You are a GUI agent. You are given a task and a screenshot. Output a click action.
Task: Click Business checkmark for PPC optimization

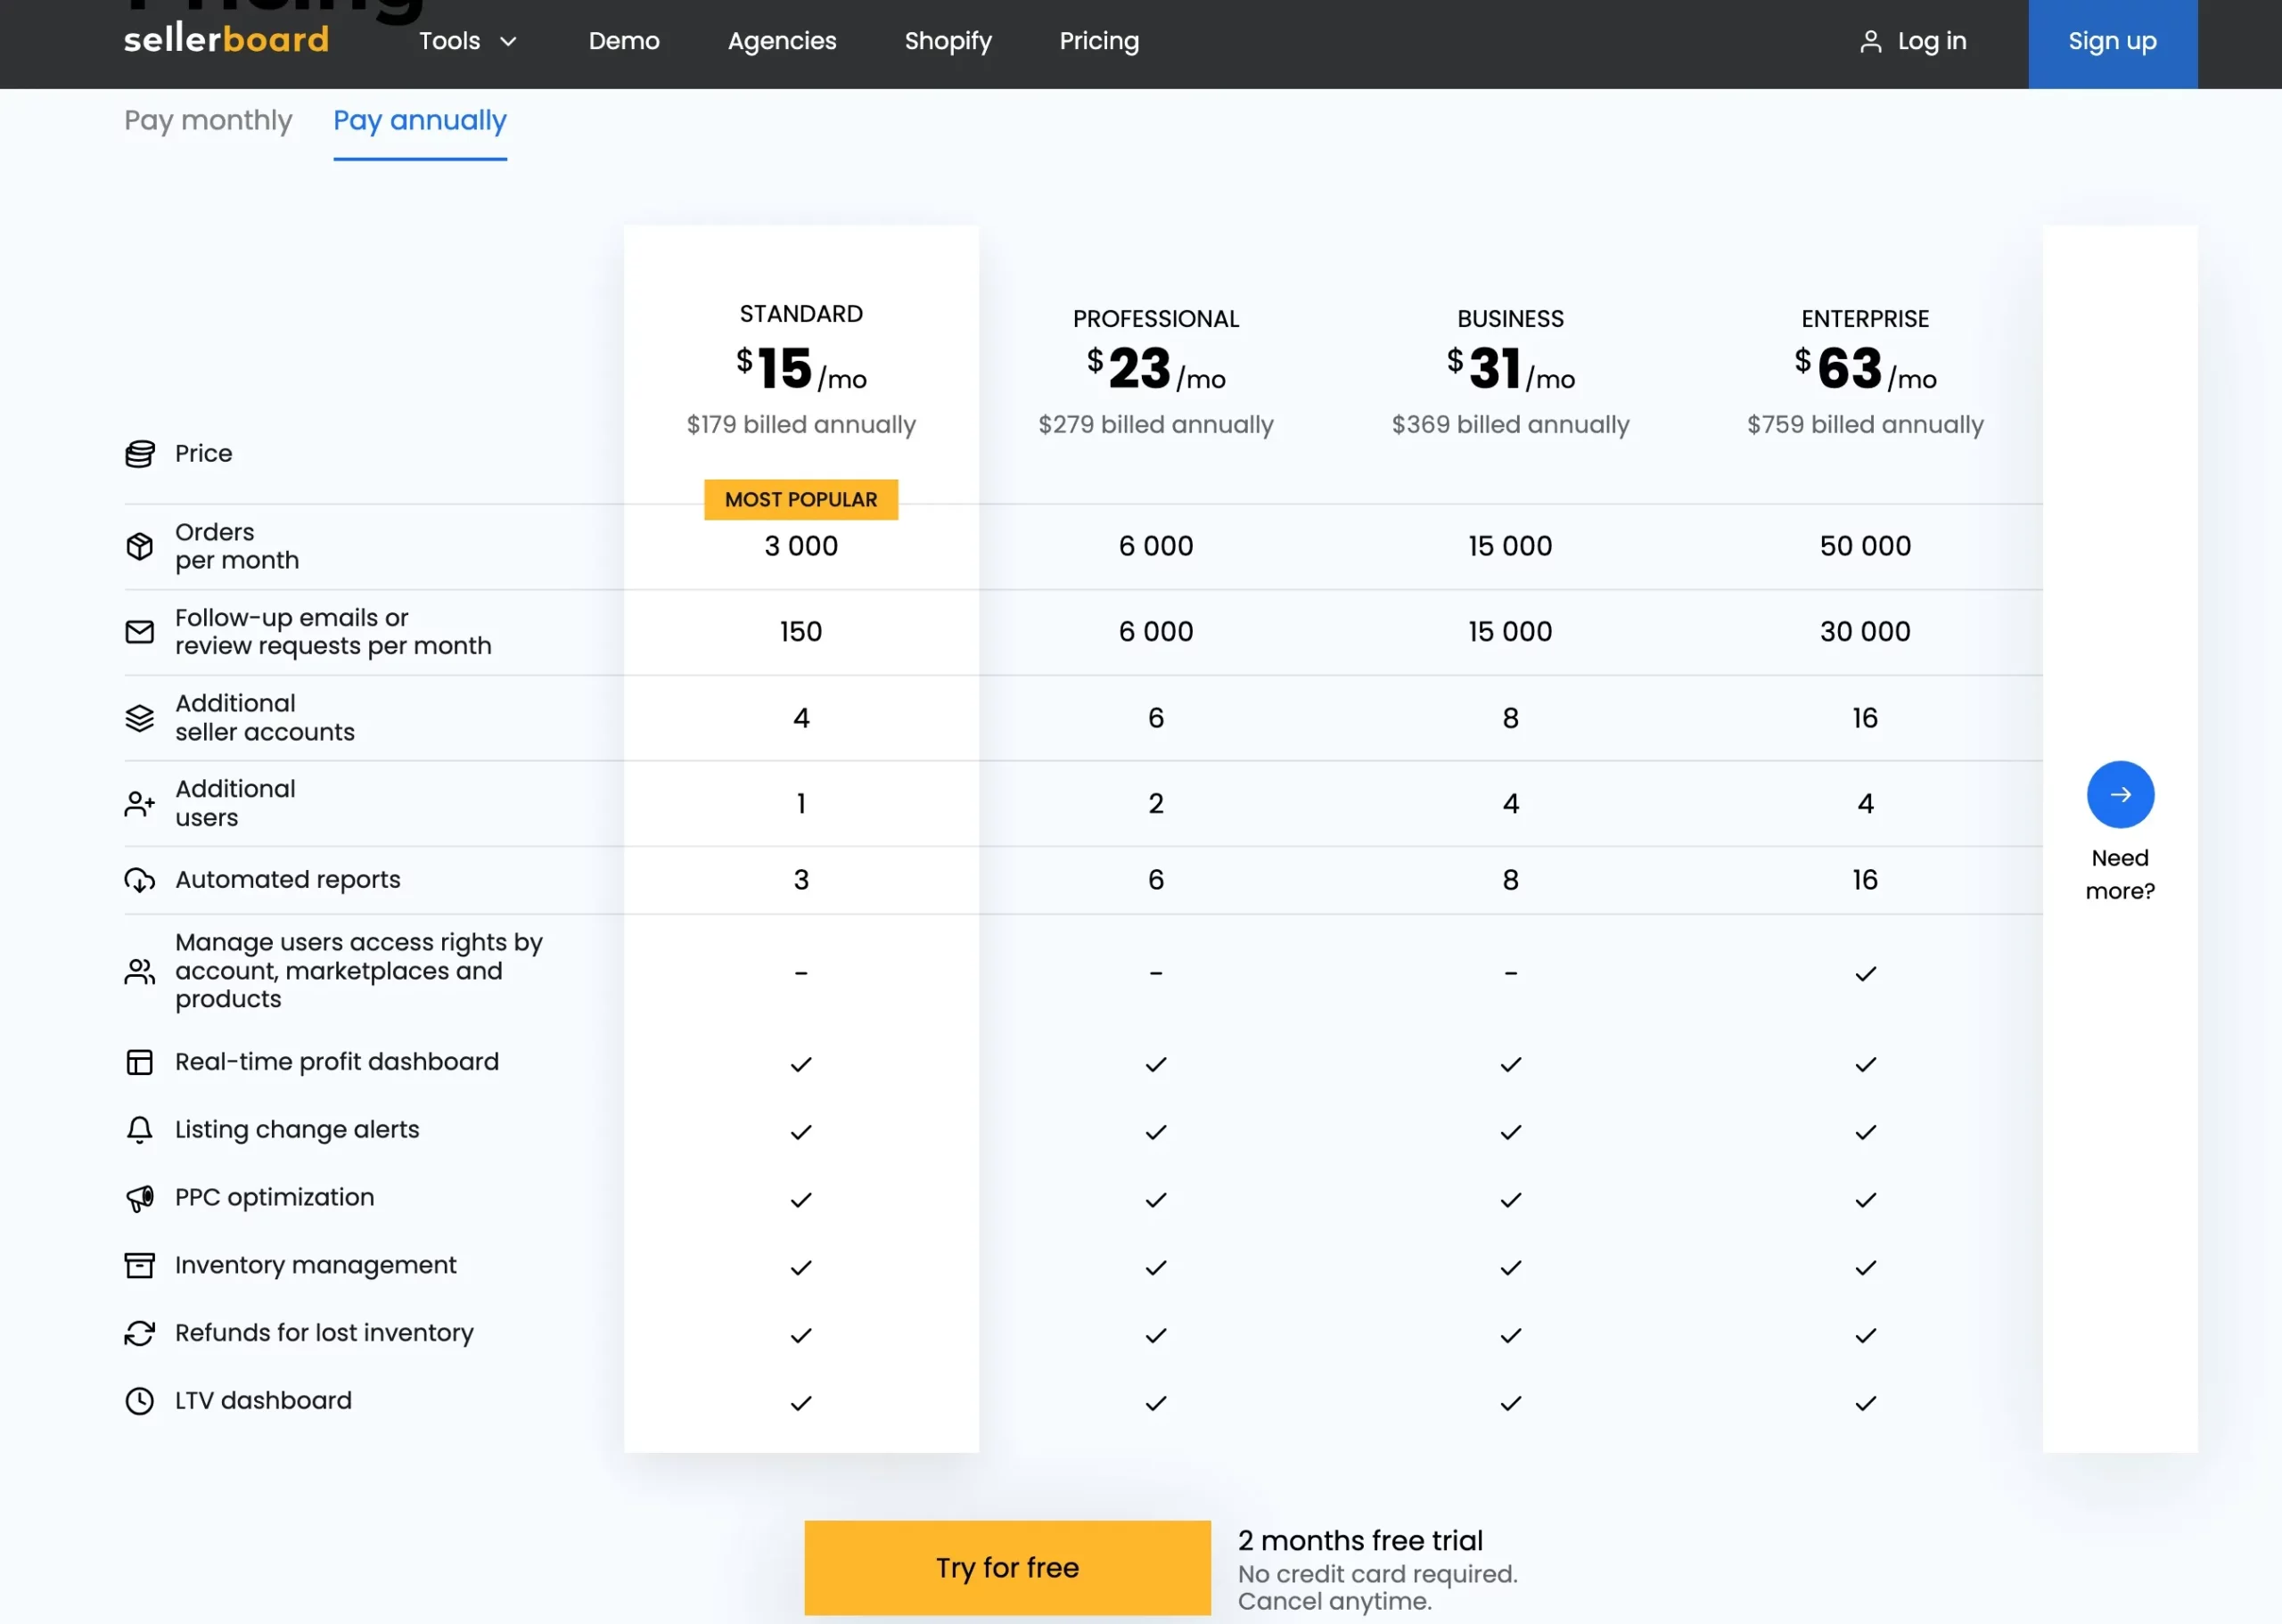pos(1510,1200)
